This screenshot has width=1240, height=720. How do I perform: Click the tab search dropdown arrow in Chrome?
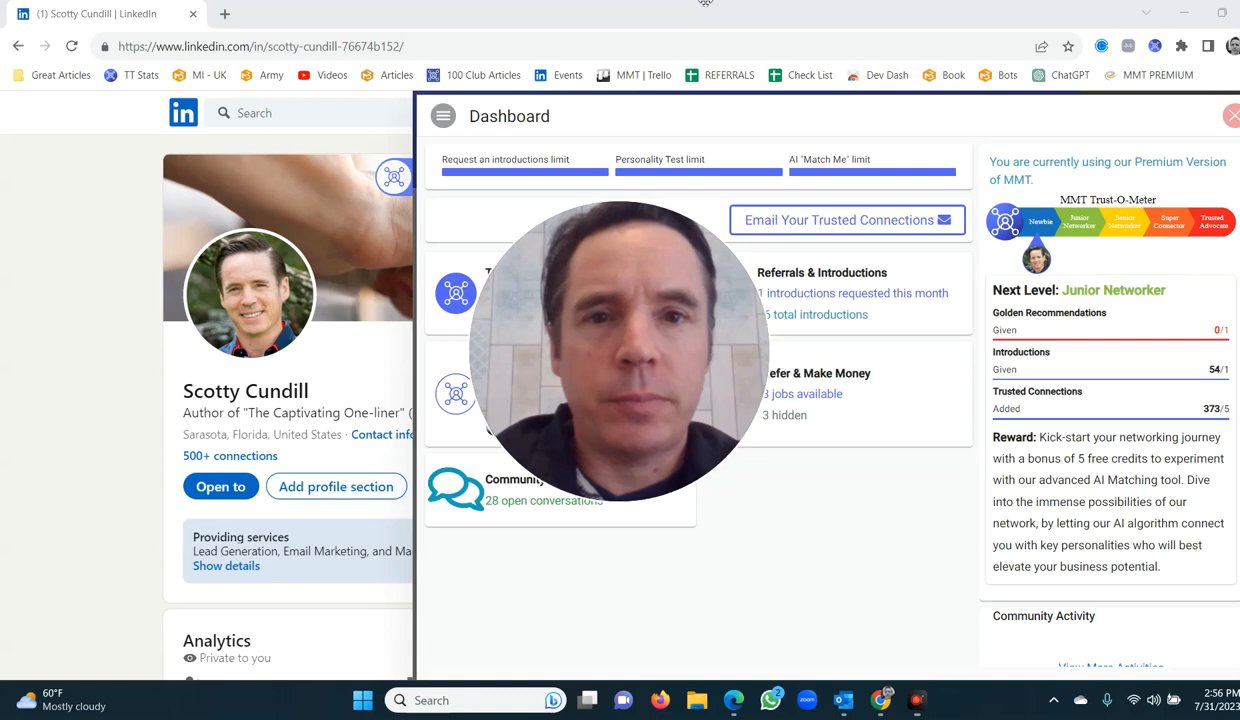(1146, 13)
